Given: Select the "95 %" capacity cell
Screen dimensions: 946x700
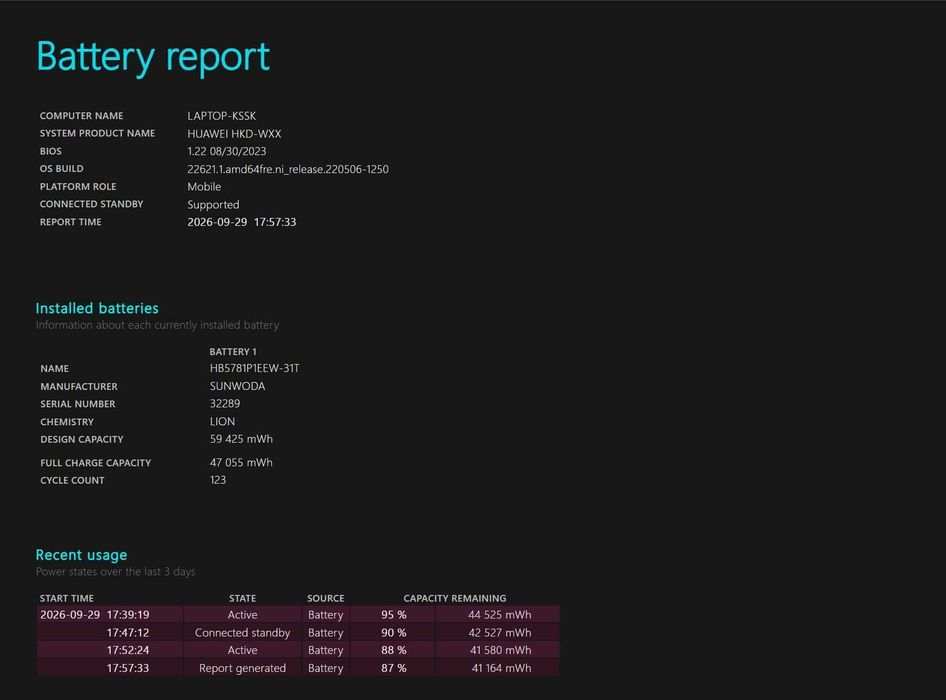Looking at the screenshot, I should (393, 615).
